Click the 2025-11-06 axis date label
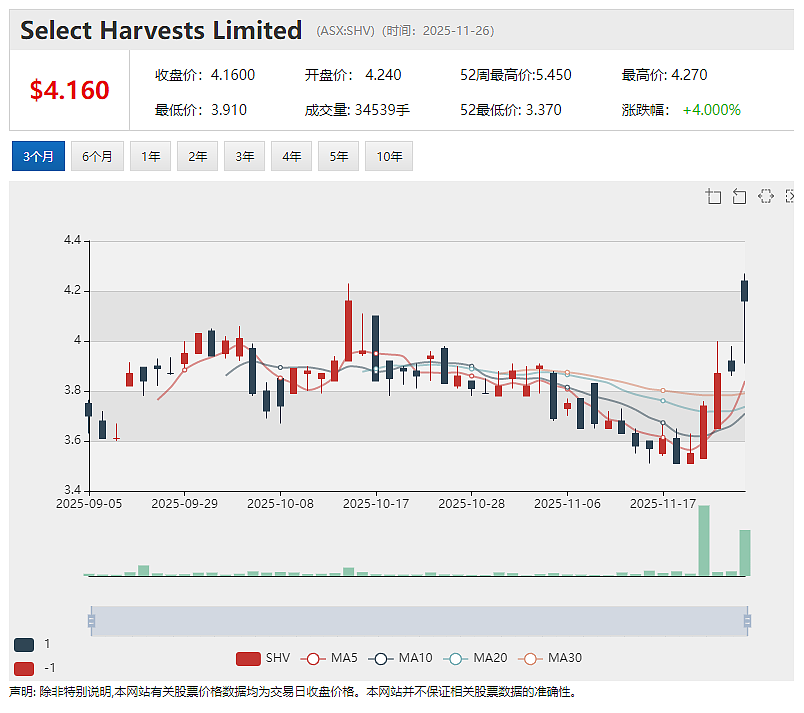 pos(568,504)
